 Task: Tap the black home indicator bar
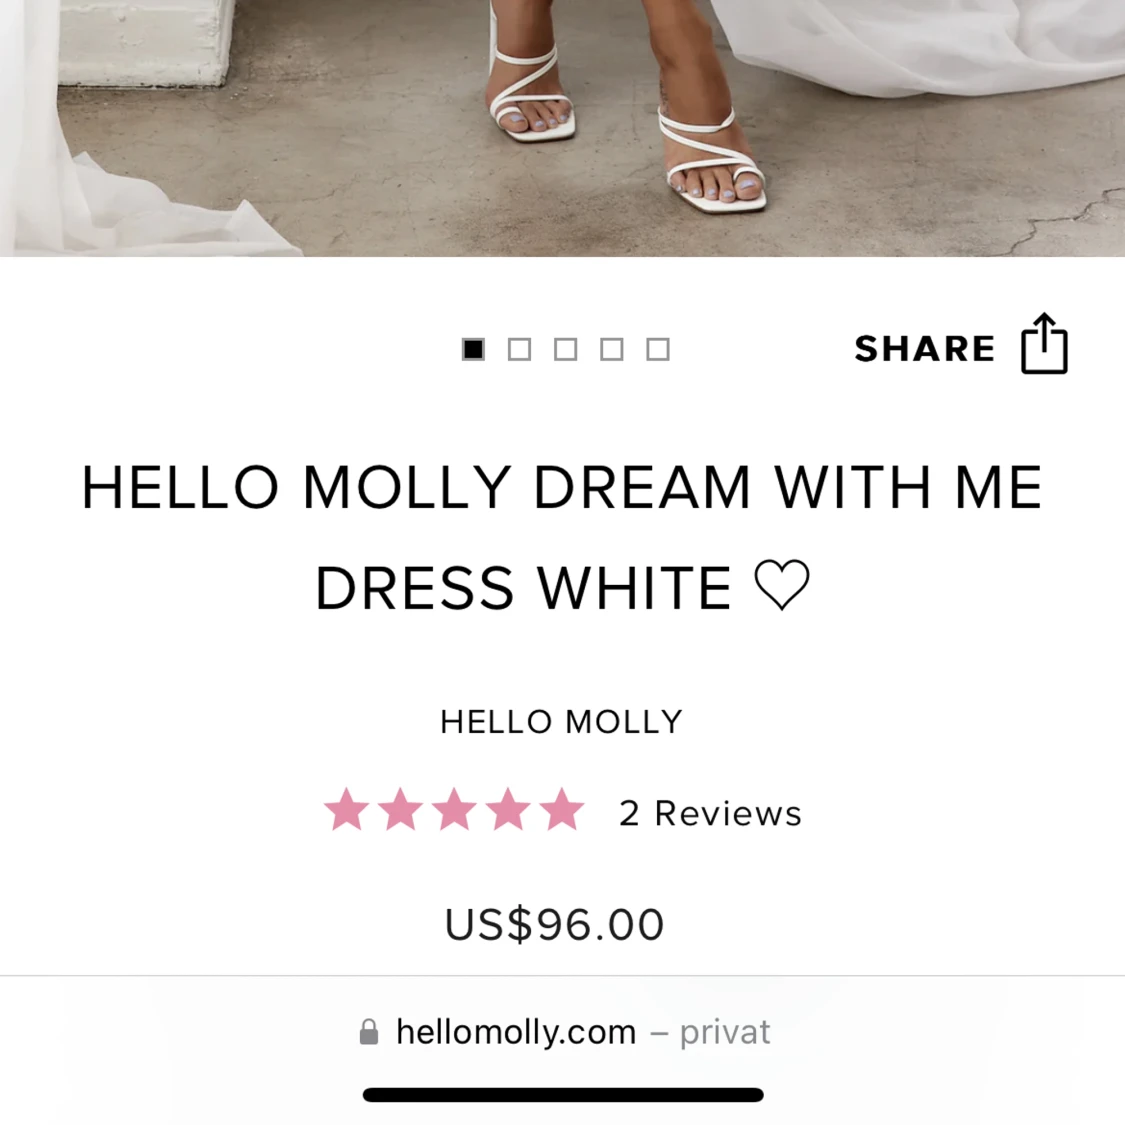(563, 1095)
